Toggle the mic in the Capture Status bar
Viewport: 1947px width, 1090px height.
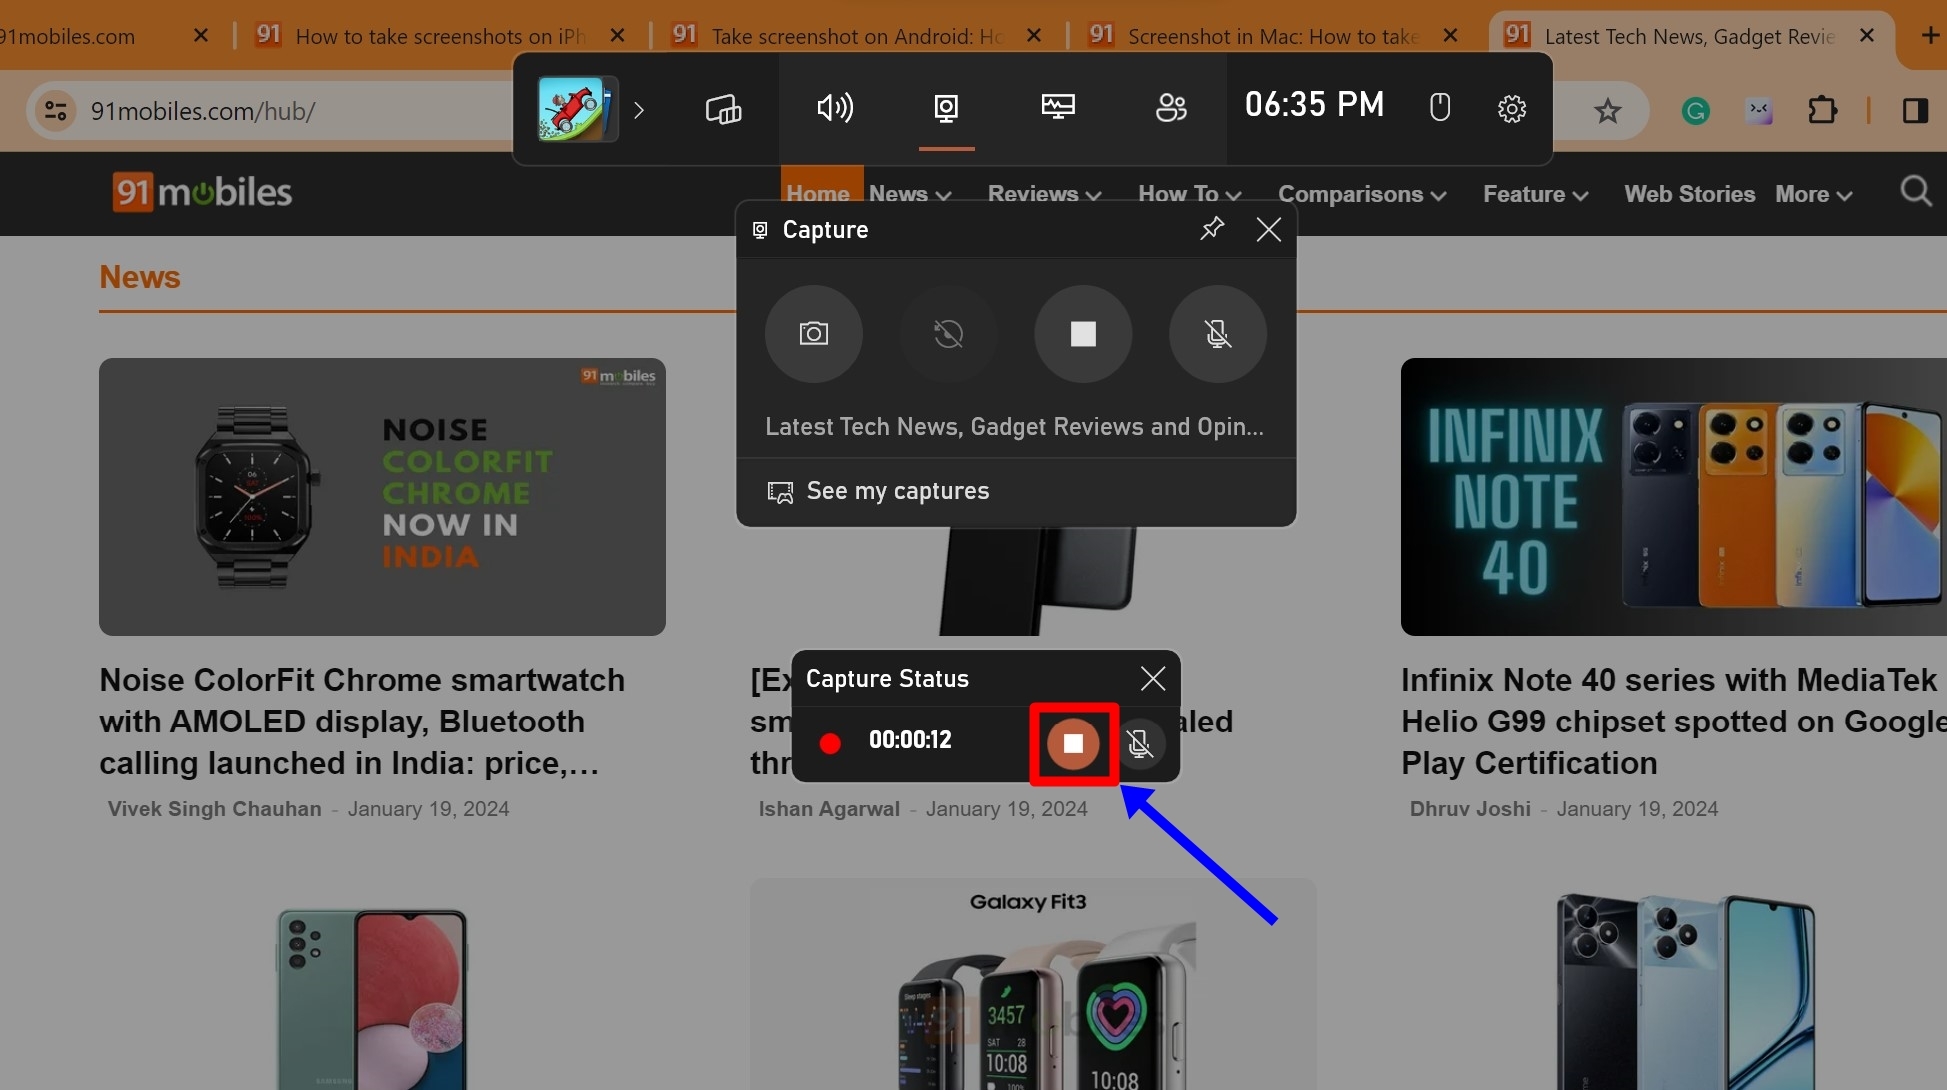tap(1141, 744)
